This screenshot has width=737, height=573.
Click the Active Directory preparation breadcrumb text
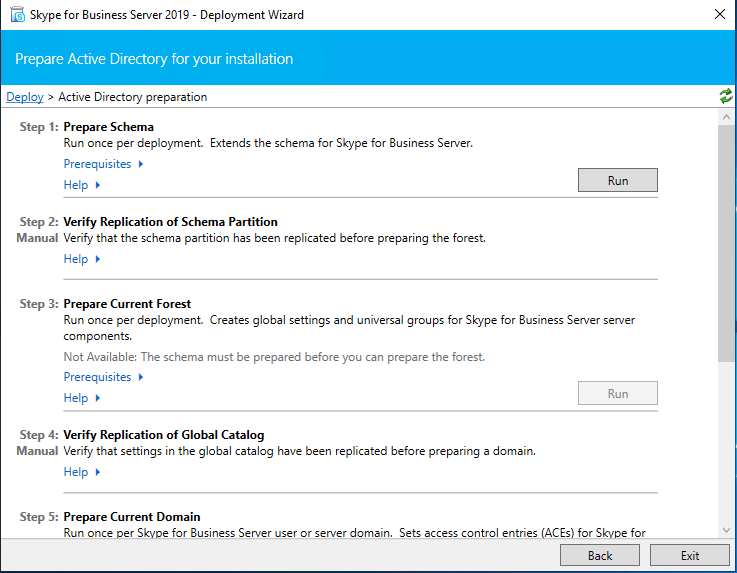(x=133, y=97)
